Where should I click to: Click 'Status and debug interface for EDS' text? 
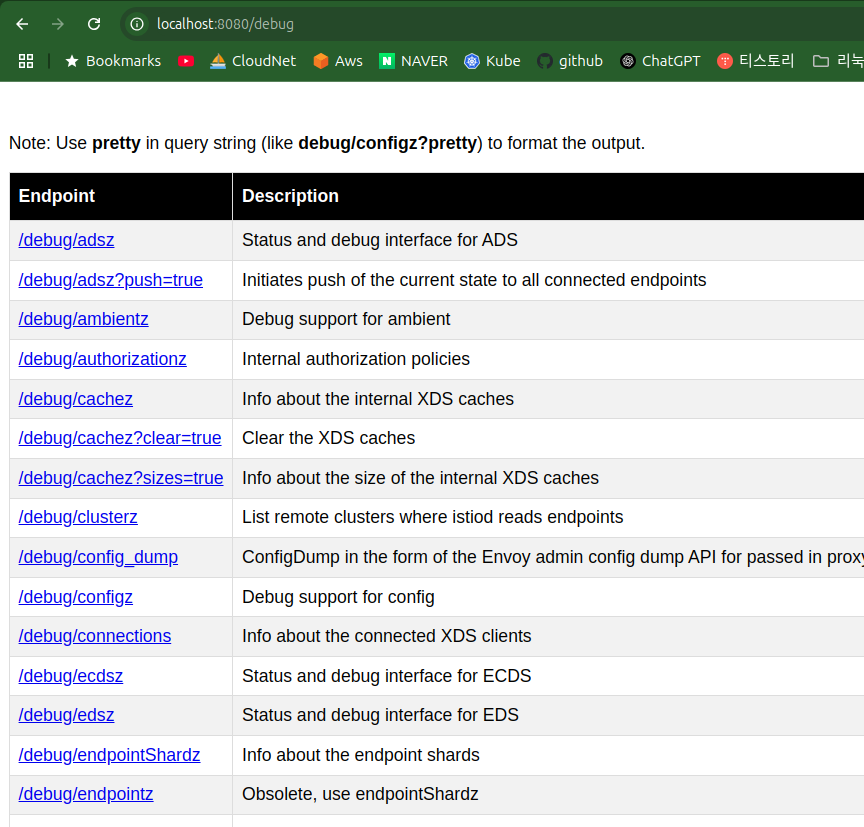click(380, 715)
